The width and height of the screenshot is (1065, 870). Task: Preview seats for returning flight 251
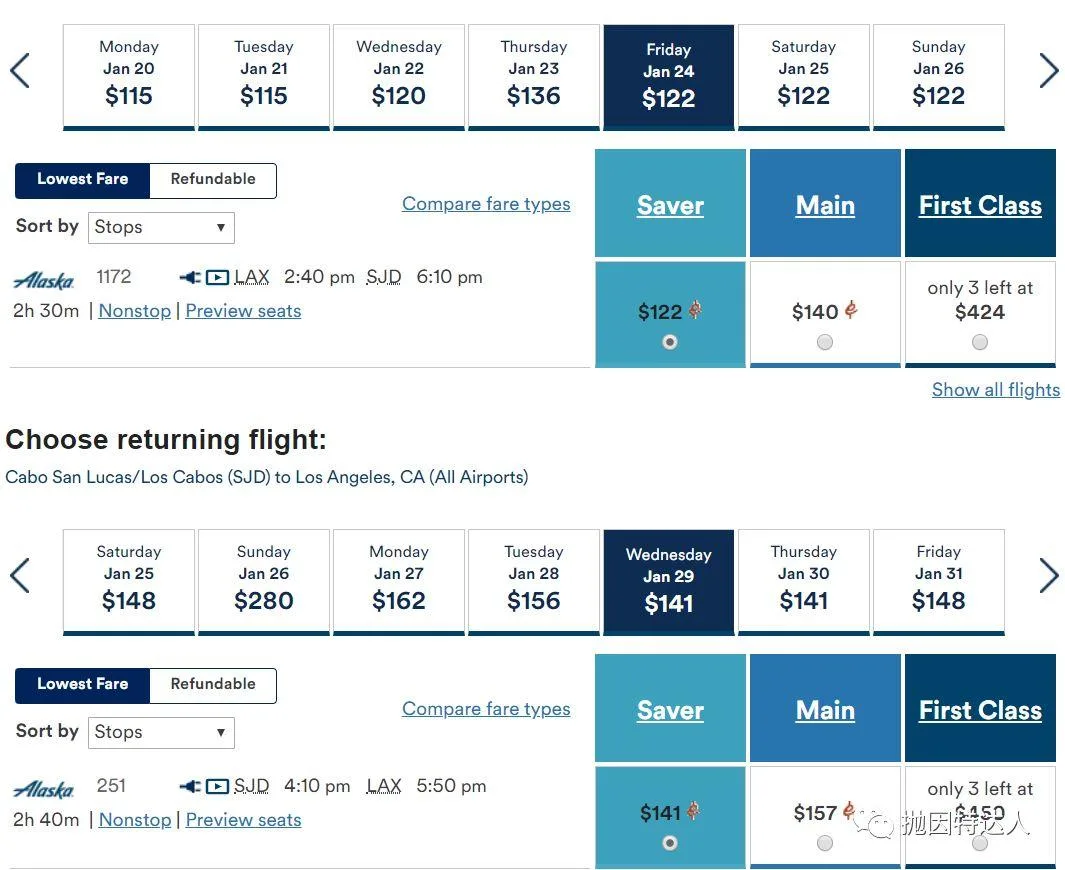(243, 820)
